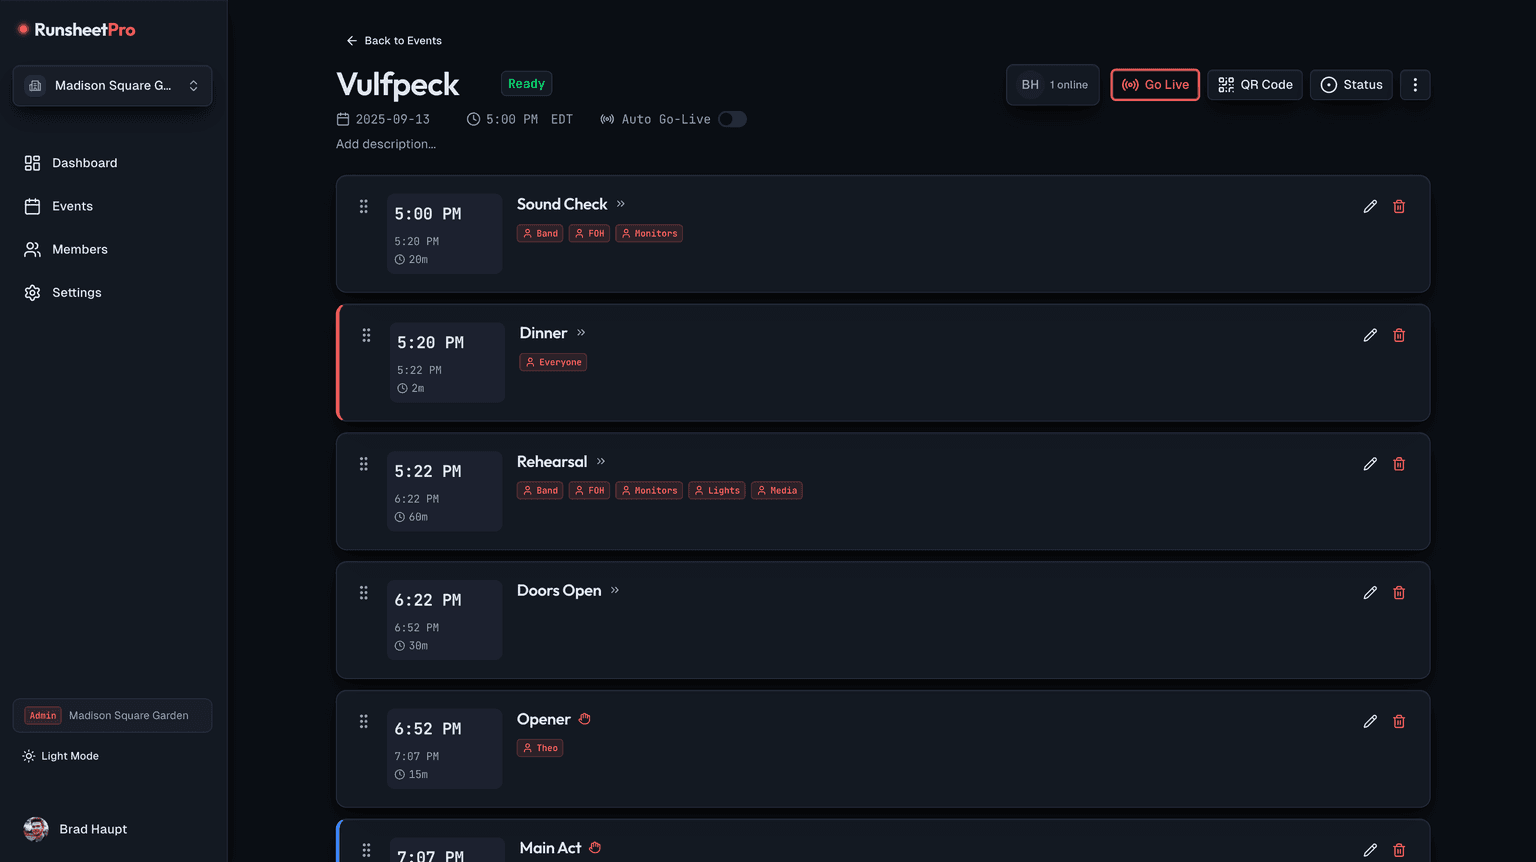Delete the Doors Open item
Screen dimensions: 1536x862
click(x=1399, y=593)
